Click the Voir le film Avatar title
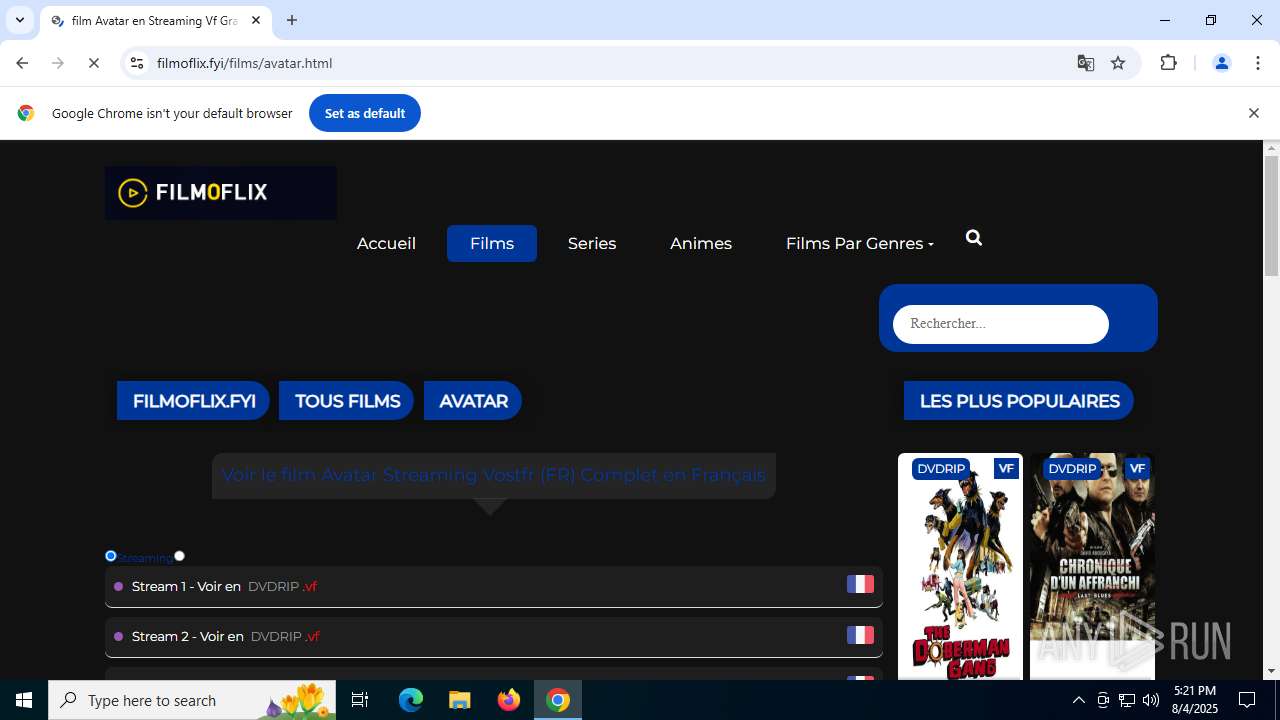Image resolution: width=1280 pixels, height=720 pixels. (x=494, y=475)
